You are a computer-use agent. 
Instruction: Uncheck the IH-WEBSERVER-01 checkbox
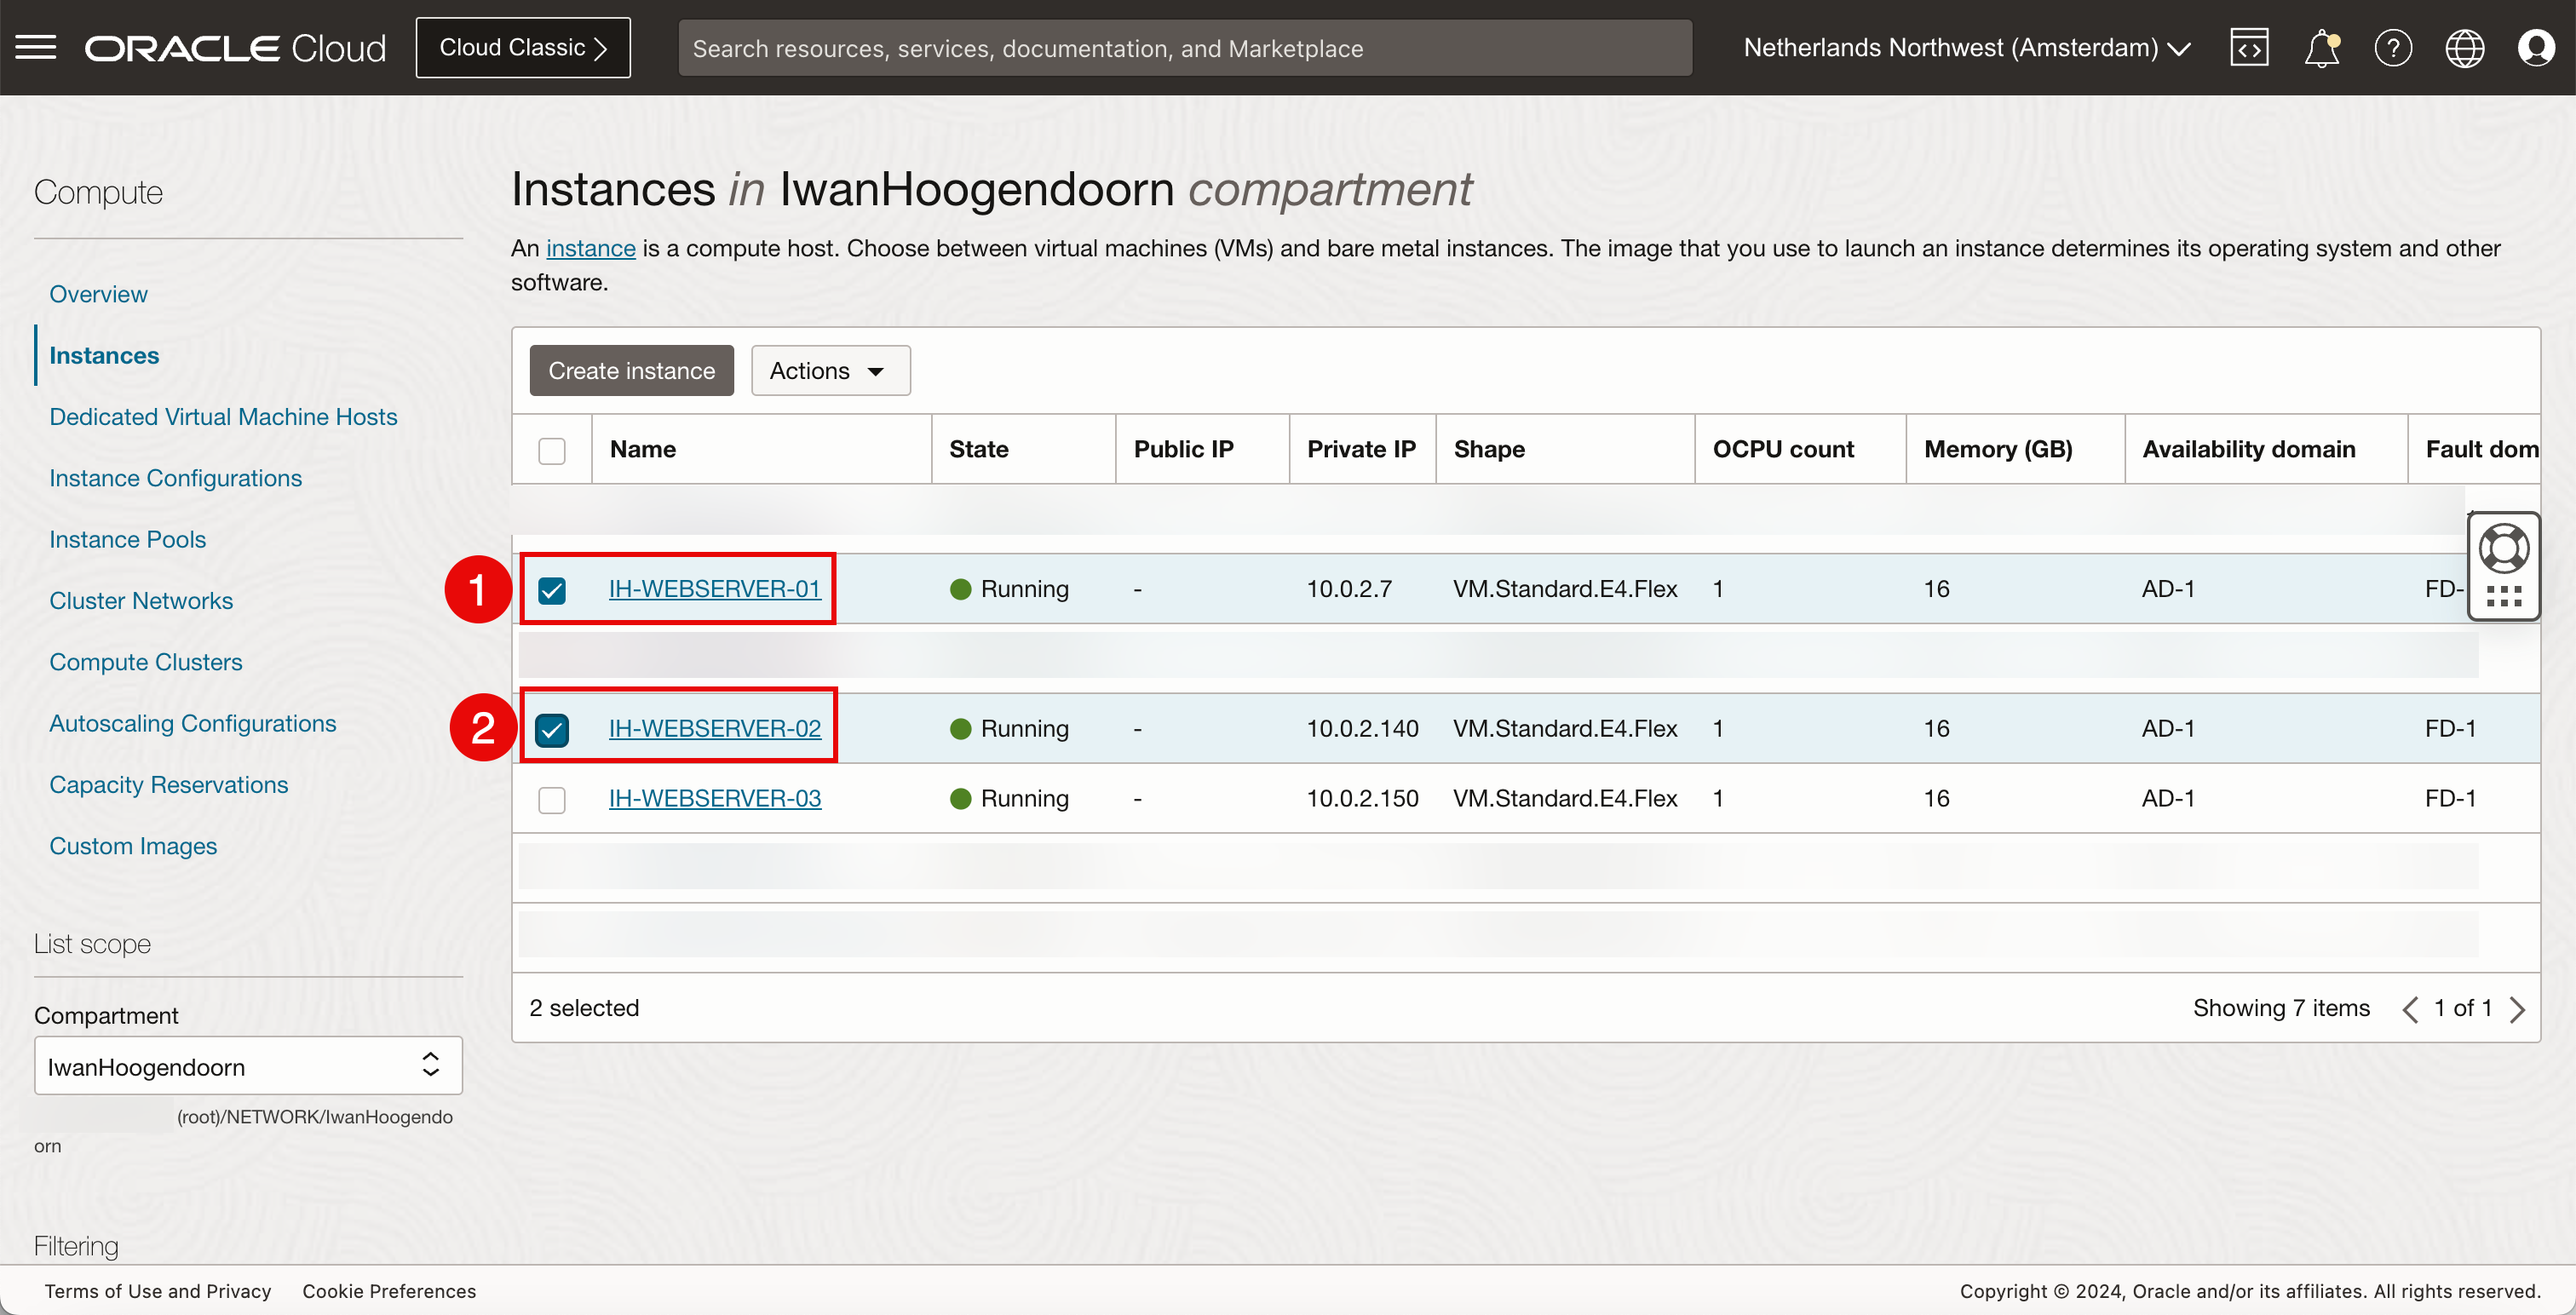[552, 590]
